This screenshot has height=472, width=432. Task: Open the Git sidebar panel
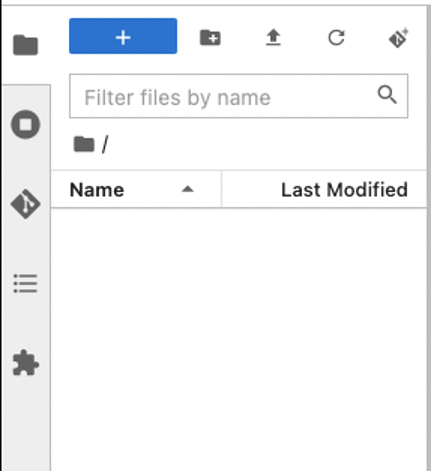click(x=26, y=204)
